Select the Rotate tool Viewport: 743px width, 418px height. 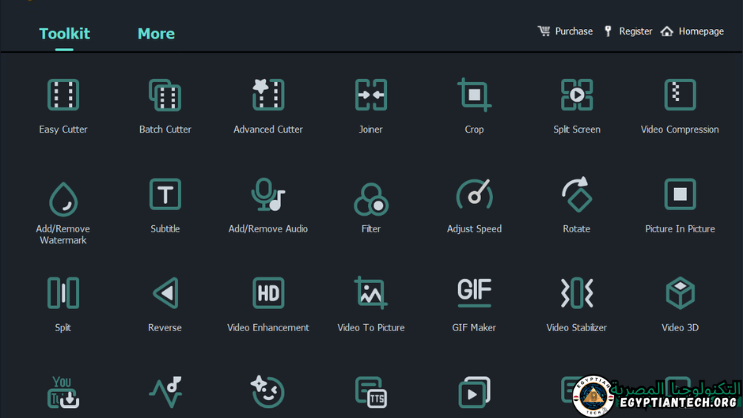[x=577, y=196]
